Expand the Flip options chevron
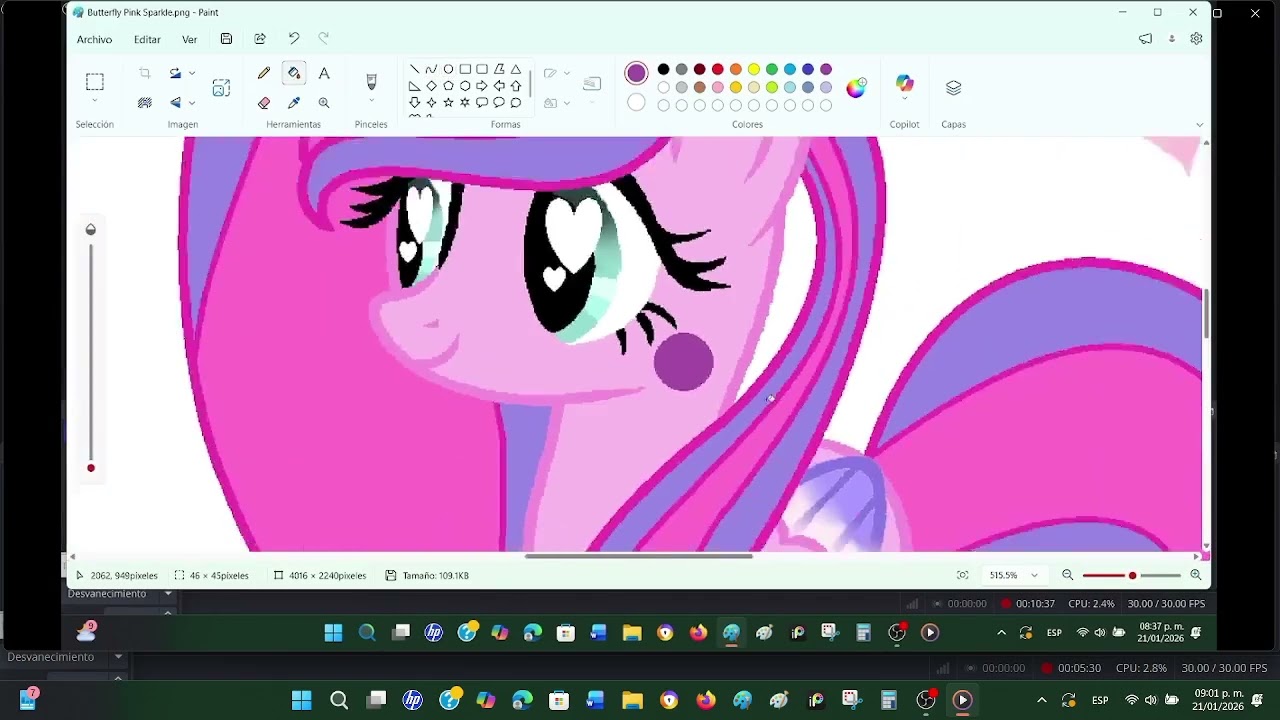 [192, 102]
